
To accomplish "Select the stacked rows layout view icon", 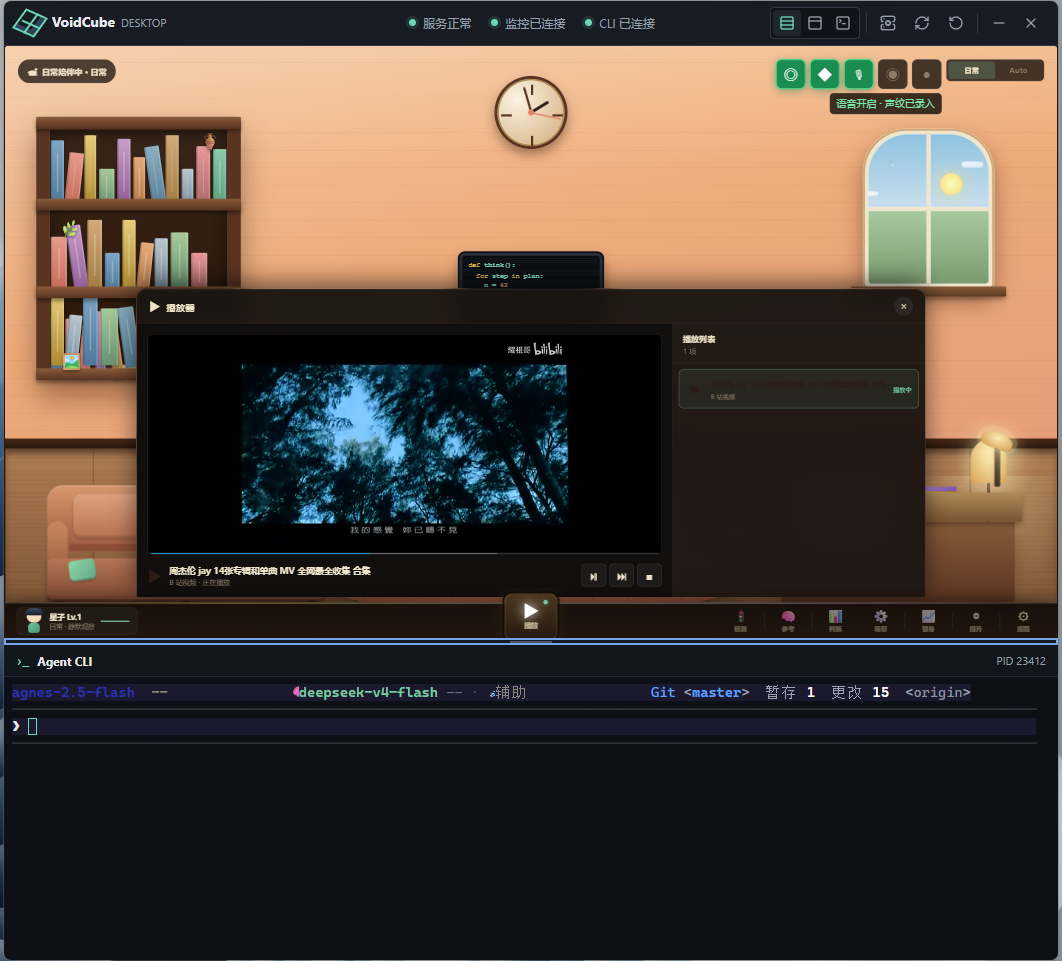I will (787, 23).
